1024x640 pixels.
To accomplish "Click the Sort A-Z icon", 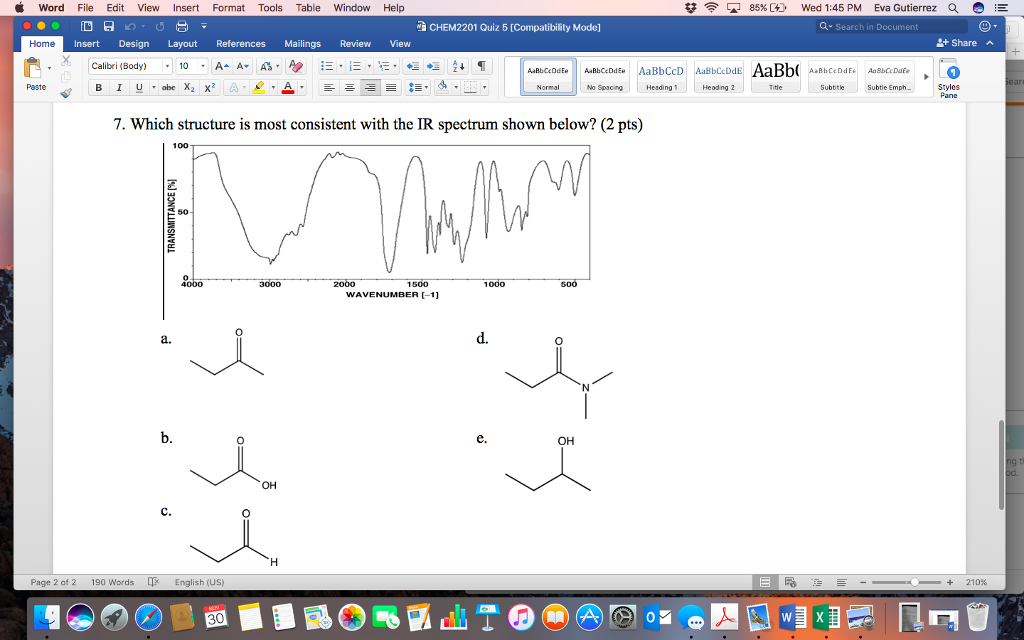I will click(x=458, y=66).
